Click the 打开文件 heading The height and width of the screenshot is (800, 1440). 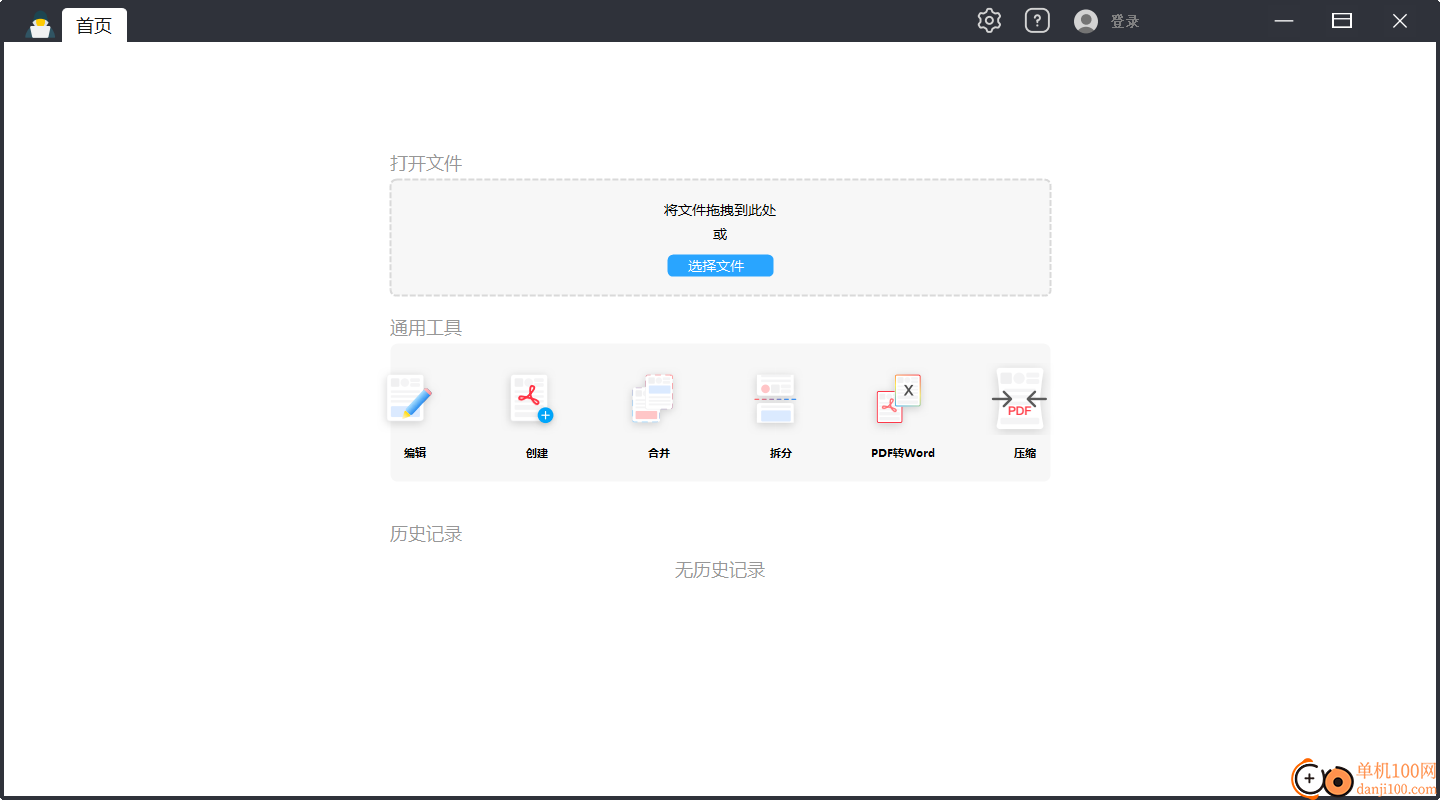tap(426, 163)
